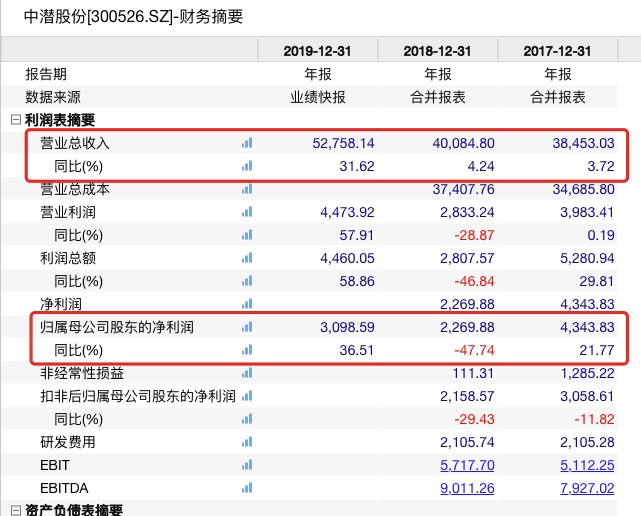Screen dimensions: 641x516
Task: Collapse the 利润表摘要 section
Action: click(x=16, y=120)
